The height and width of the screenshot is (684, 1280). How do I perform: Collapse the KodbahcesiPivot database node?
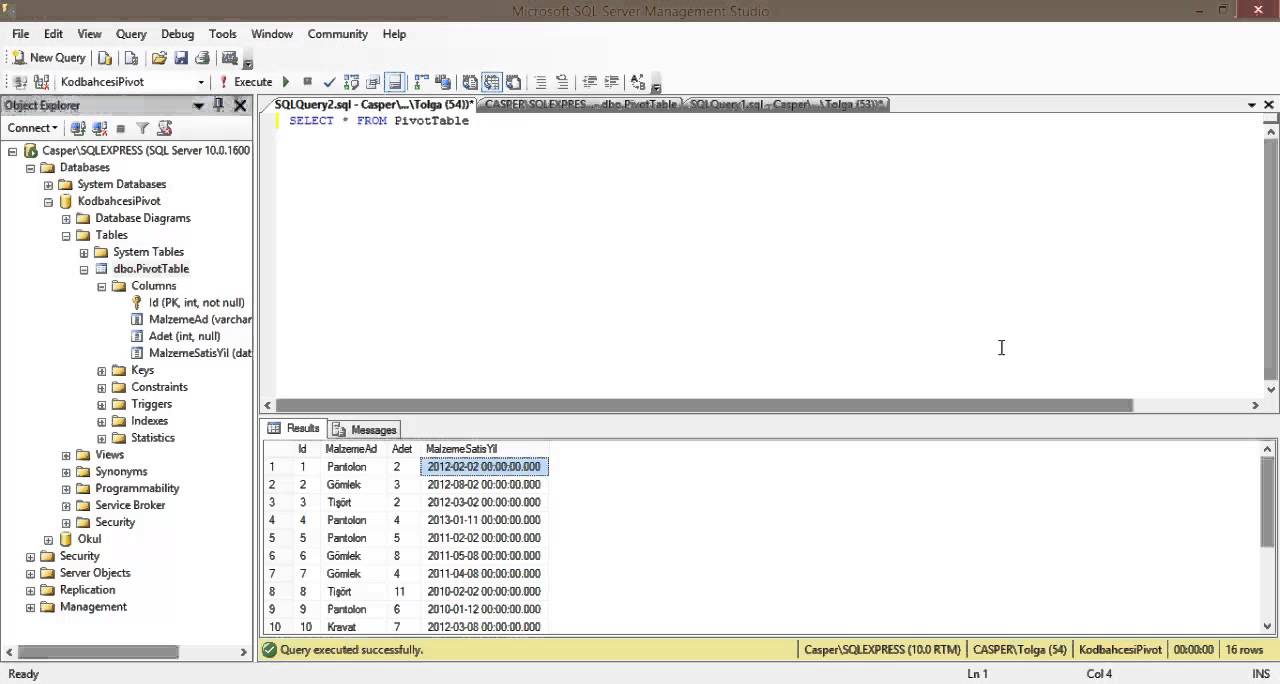48,202
